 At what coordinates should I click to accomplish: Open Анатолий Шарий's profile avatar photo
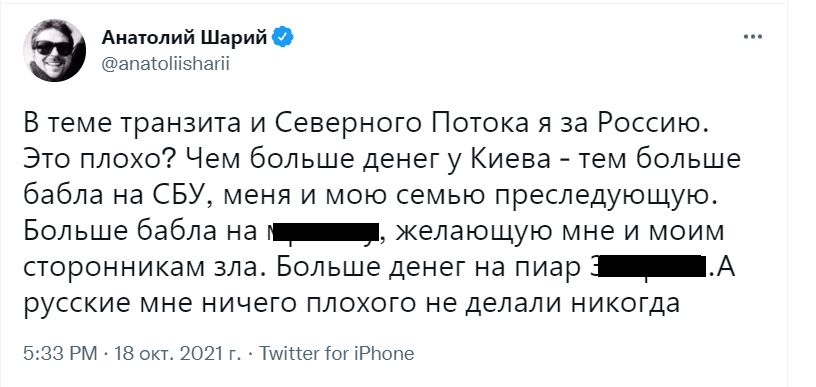pyautogui.click(x=55, y=50)
